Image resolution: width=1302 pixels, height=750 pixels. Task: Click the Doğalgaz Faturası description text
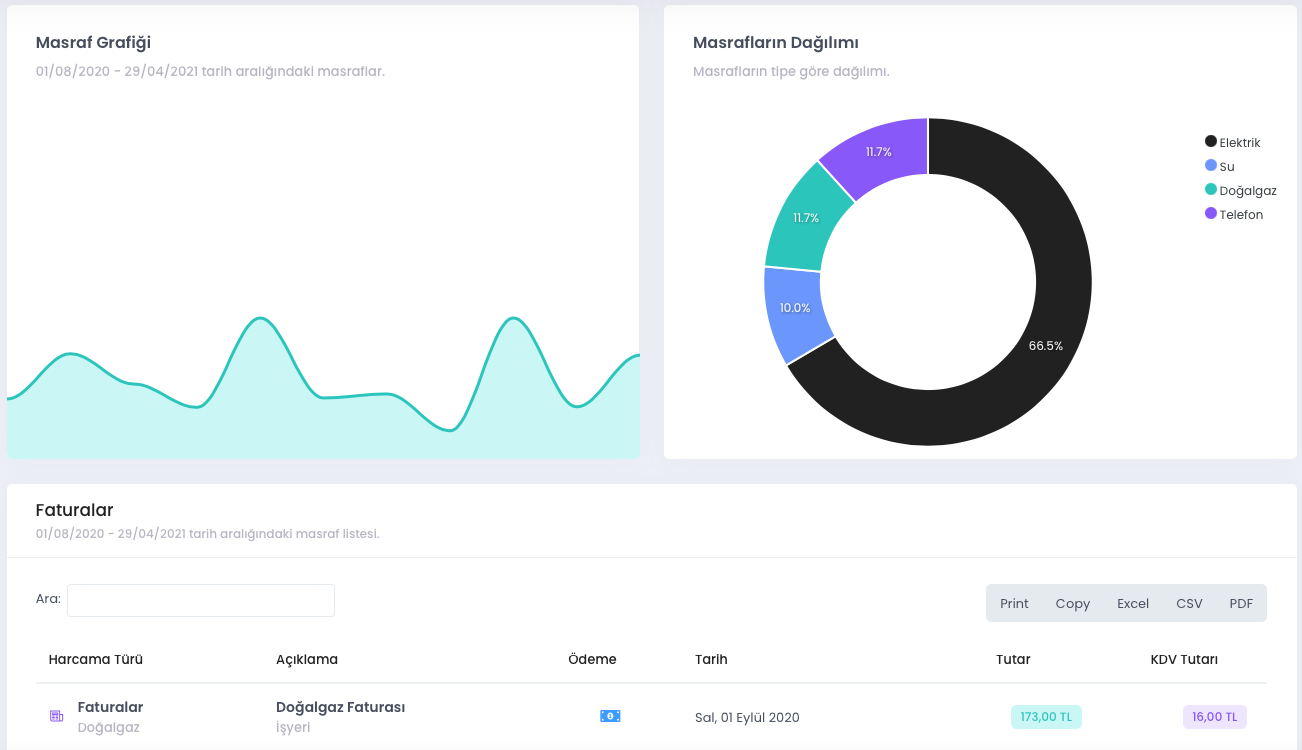(340, 707)
